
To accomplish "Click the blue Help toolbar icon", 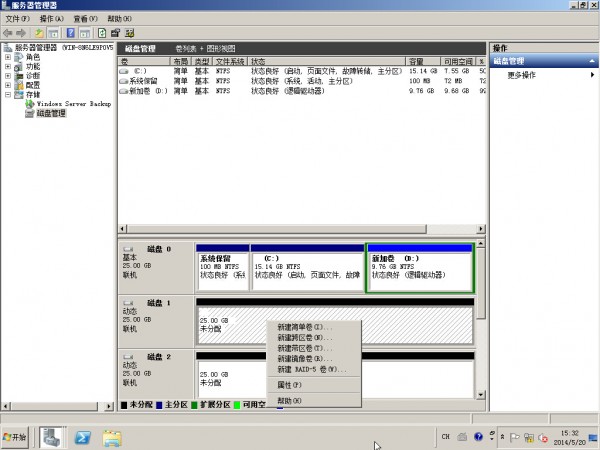I will (x=71, y=33).
